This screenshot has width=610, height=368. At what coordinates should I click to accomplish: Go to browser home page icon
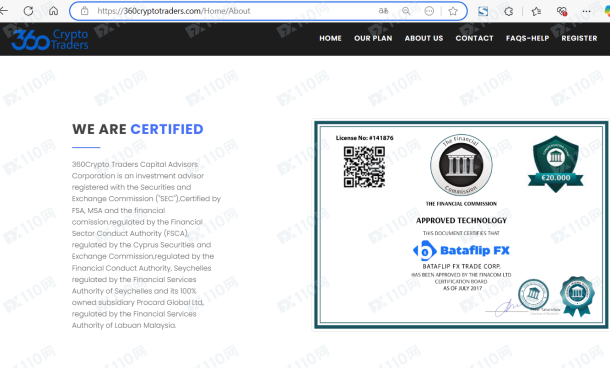[x=53, y=11]
